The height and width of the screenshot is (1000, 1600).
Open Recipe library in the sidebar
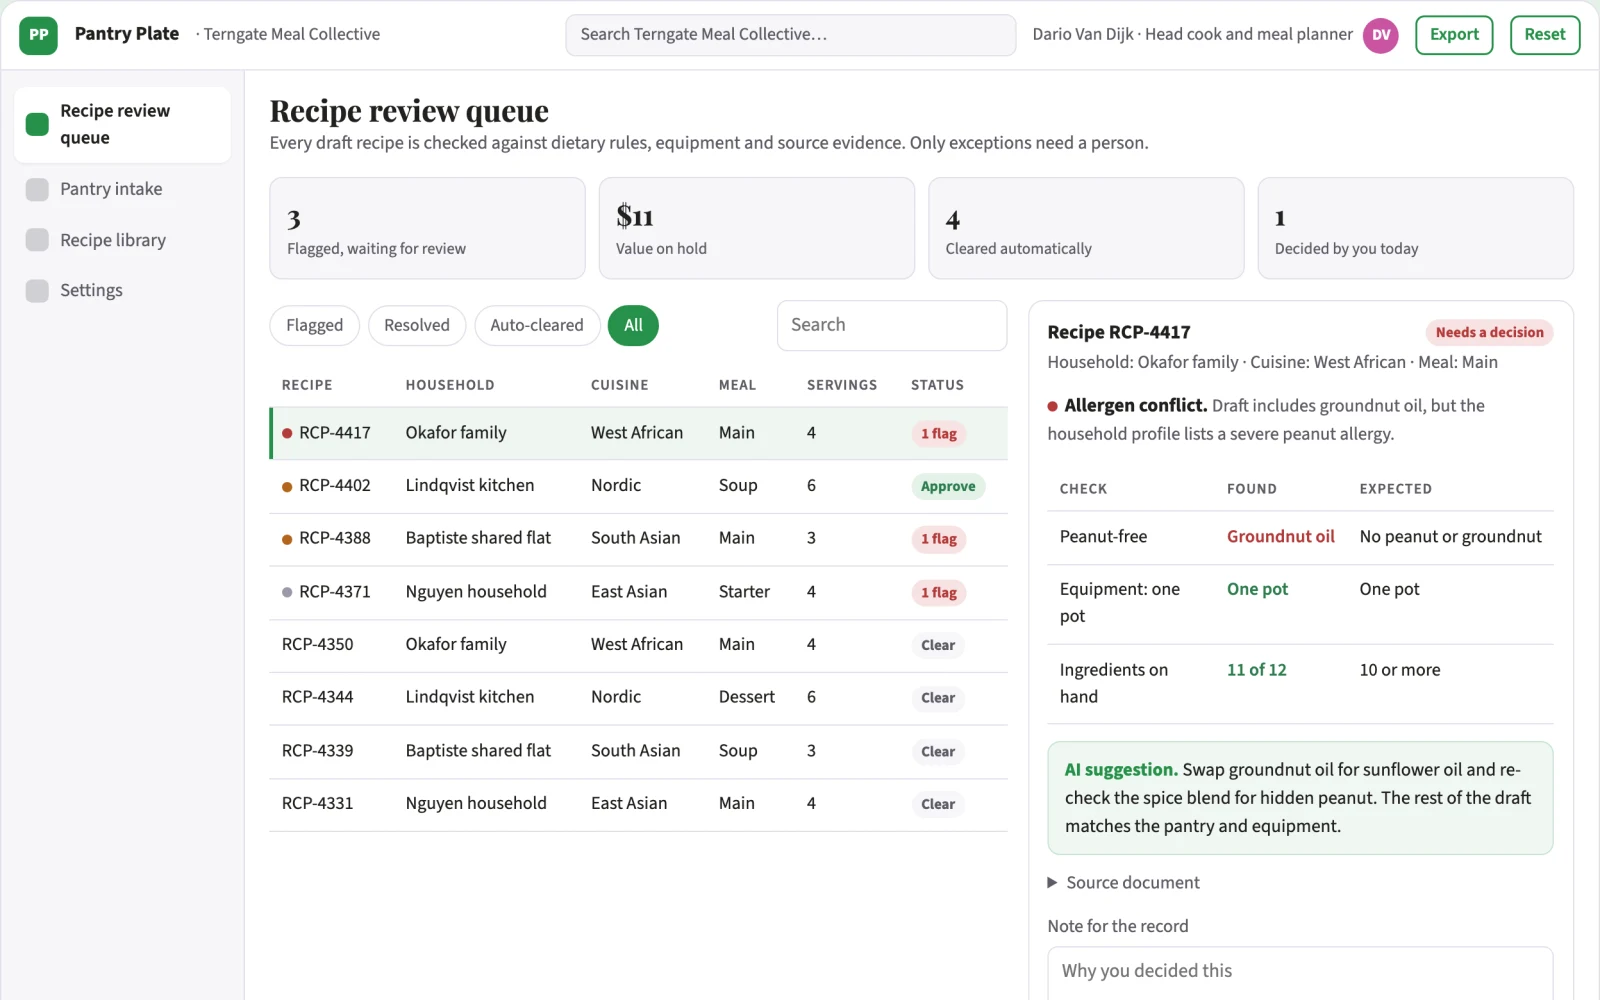(x=122, y=240)
